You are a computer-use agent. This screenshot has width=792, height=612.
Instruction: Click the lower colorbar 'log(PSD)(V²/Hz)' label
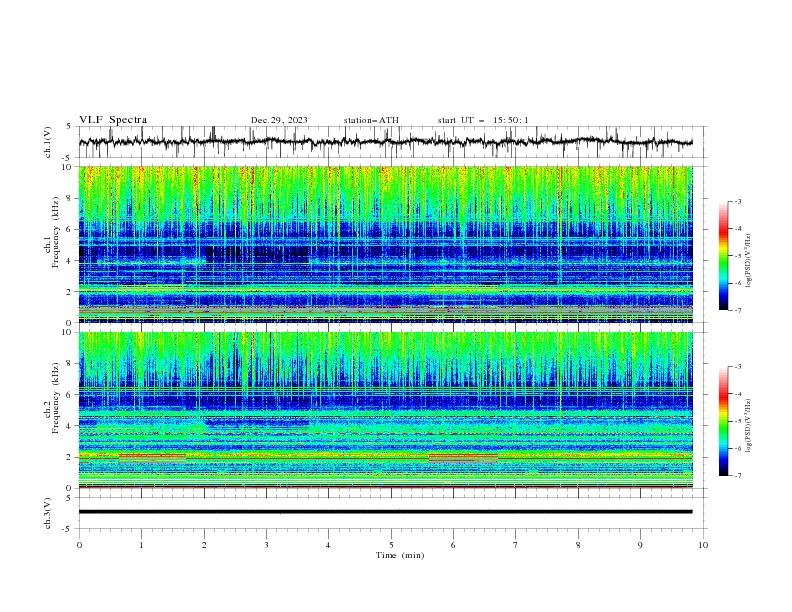pos(749,425)
